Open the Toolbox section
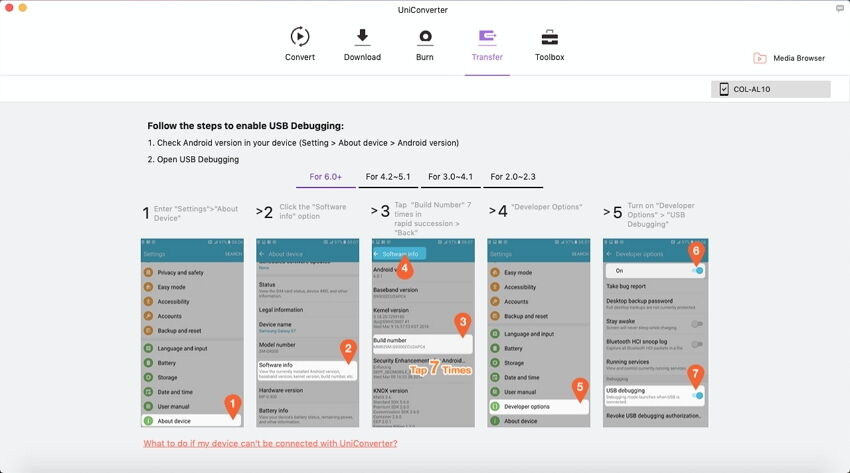 (x=550, y=44)
